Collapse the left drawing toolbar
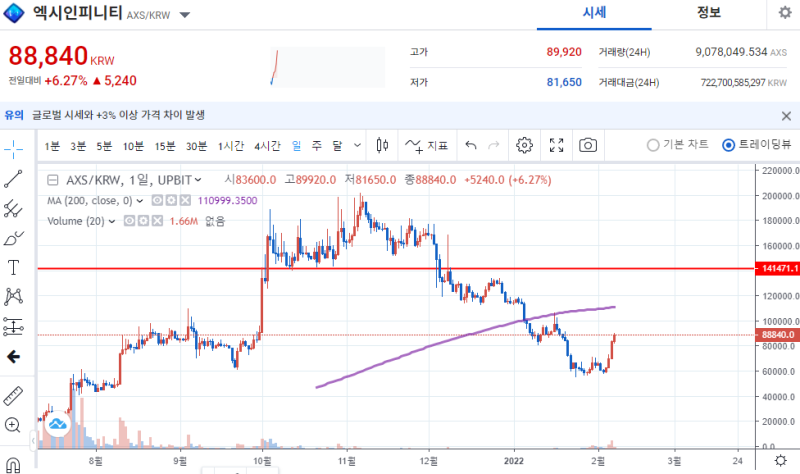This screenshot has height=474, width=800. pos(33,440)
